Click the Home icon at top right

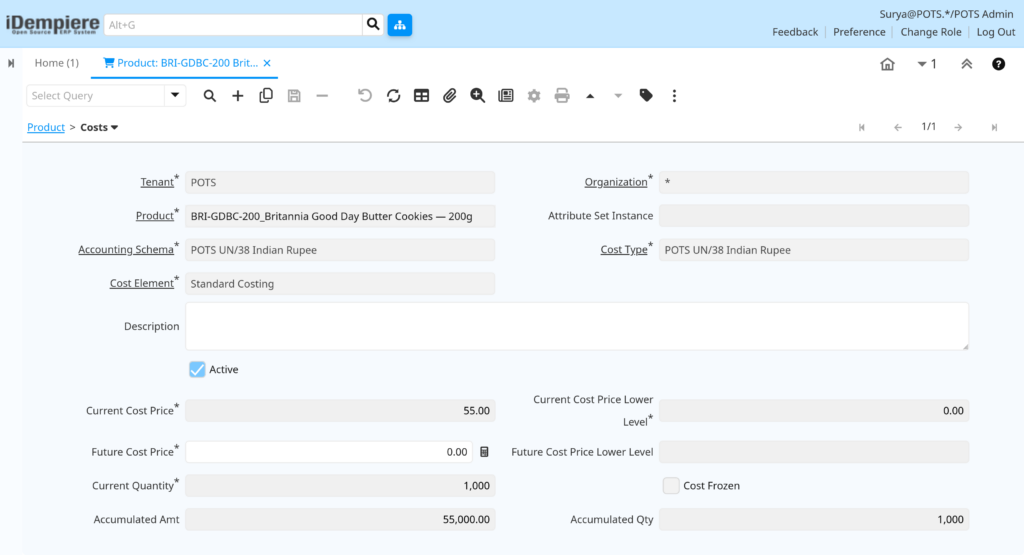[x=887, y=64]
